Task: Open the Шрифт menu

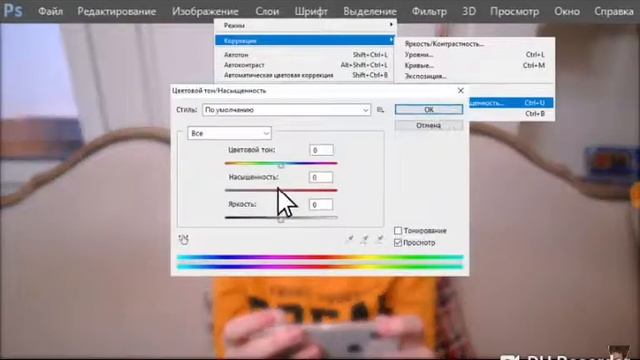Action: (311, 11)
